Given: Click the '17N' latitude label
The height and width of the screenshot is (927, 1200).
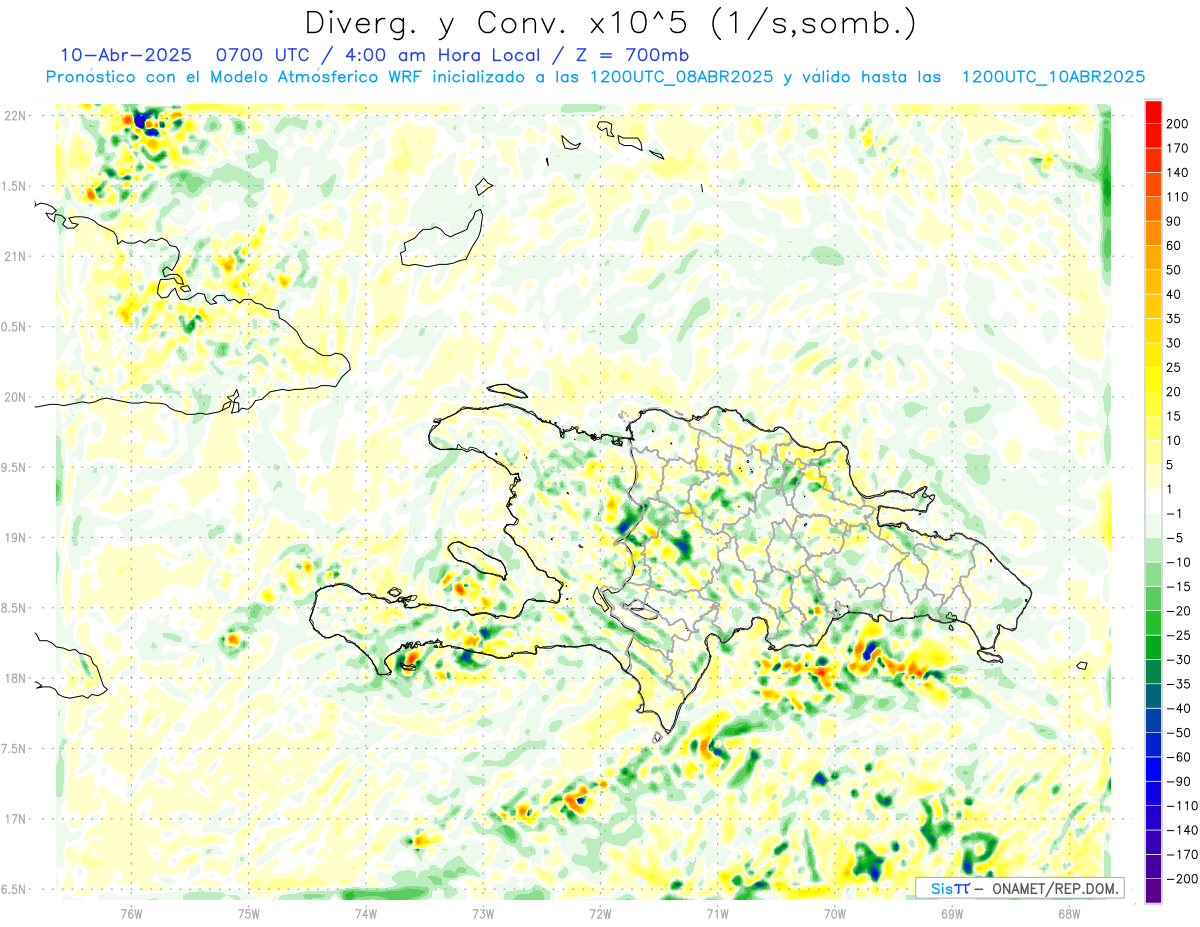Looking at the screenshot, I should (14, 819).
